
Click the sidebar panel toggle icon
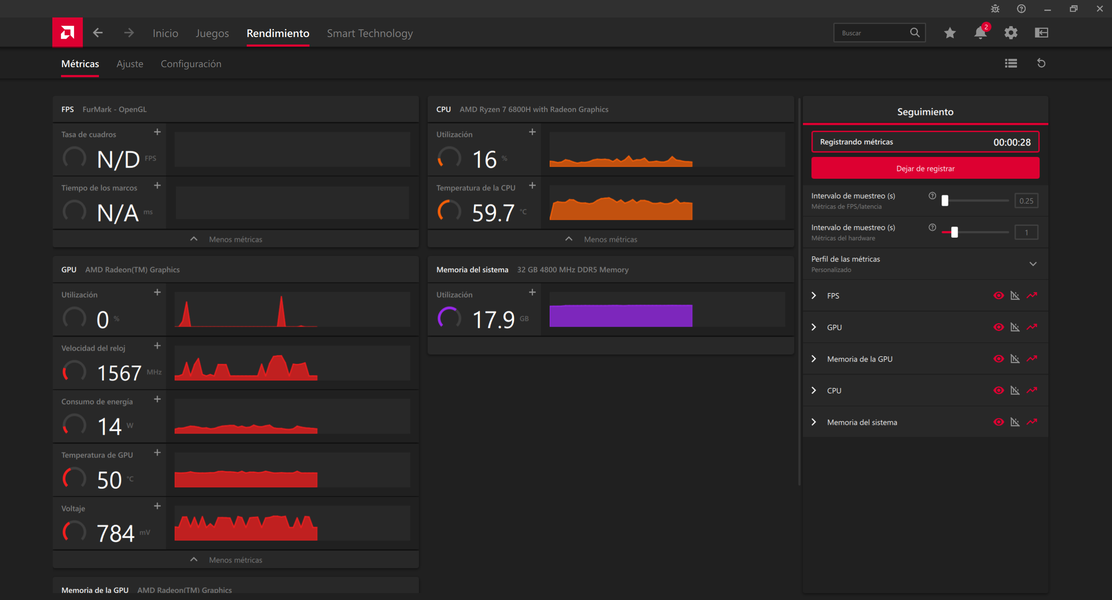coord(1041,33)
